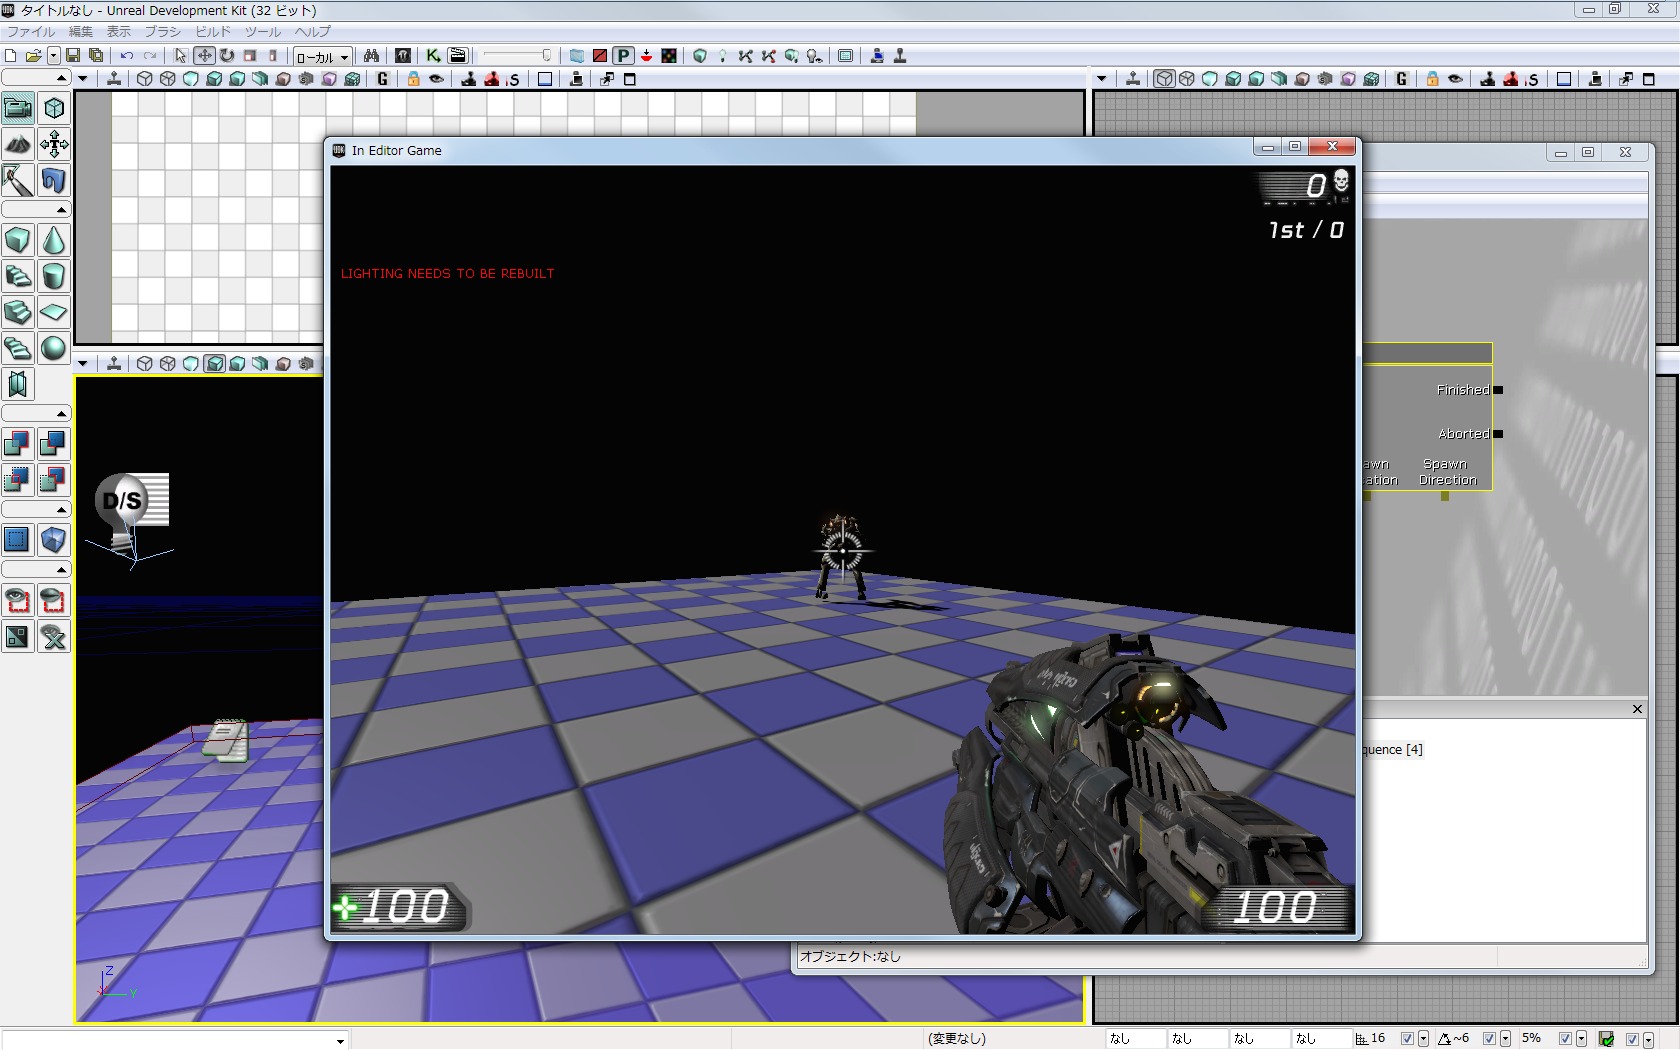The image size is (1680, 1050).
Task: Activate Terrain editing mode
Action: pyautogui.click(x=18, y=144)
